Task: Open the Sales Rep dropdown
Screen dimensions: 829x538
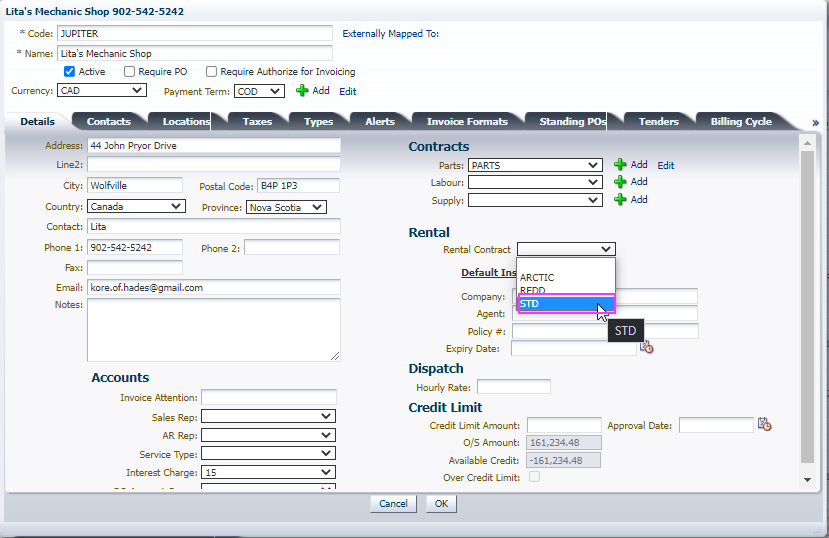Action: [268, 416]
